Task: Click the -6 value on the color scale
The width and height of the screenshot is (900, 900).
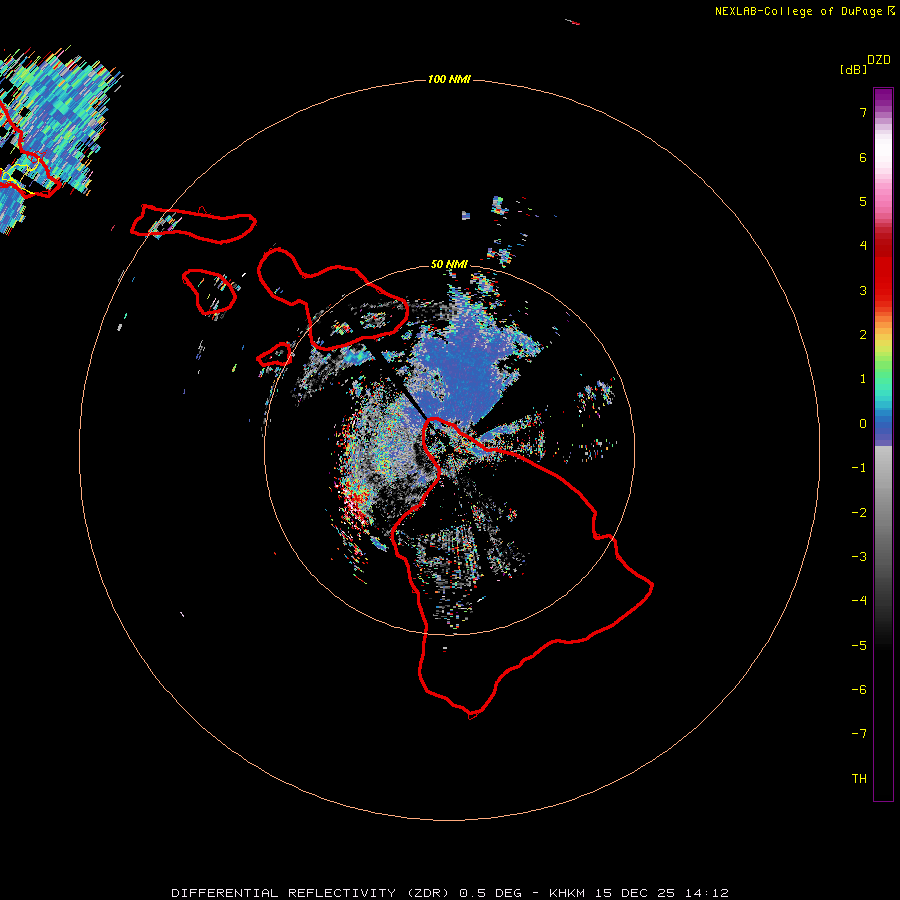Action: pos(859,690)
